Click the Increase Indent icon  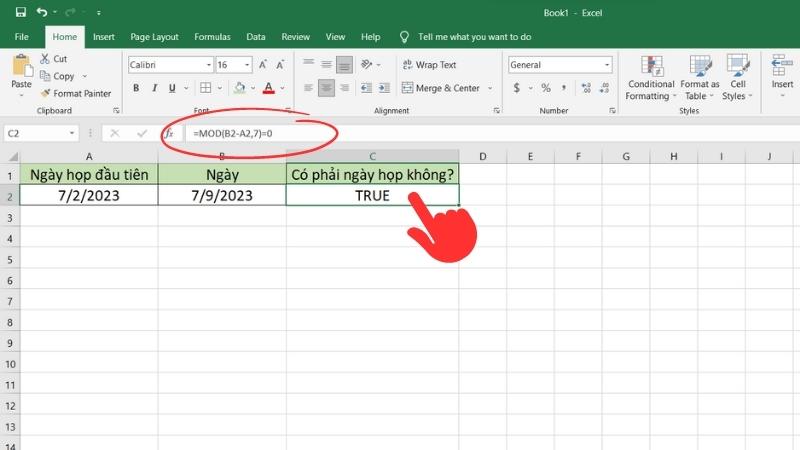(383, 88)
